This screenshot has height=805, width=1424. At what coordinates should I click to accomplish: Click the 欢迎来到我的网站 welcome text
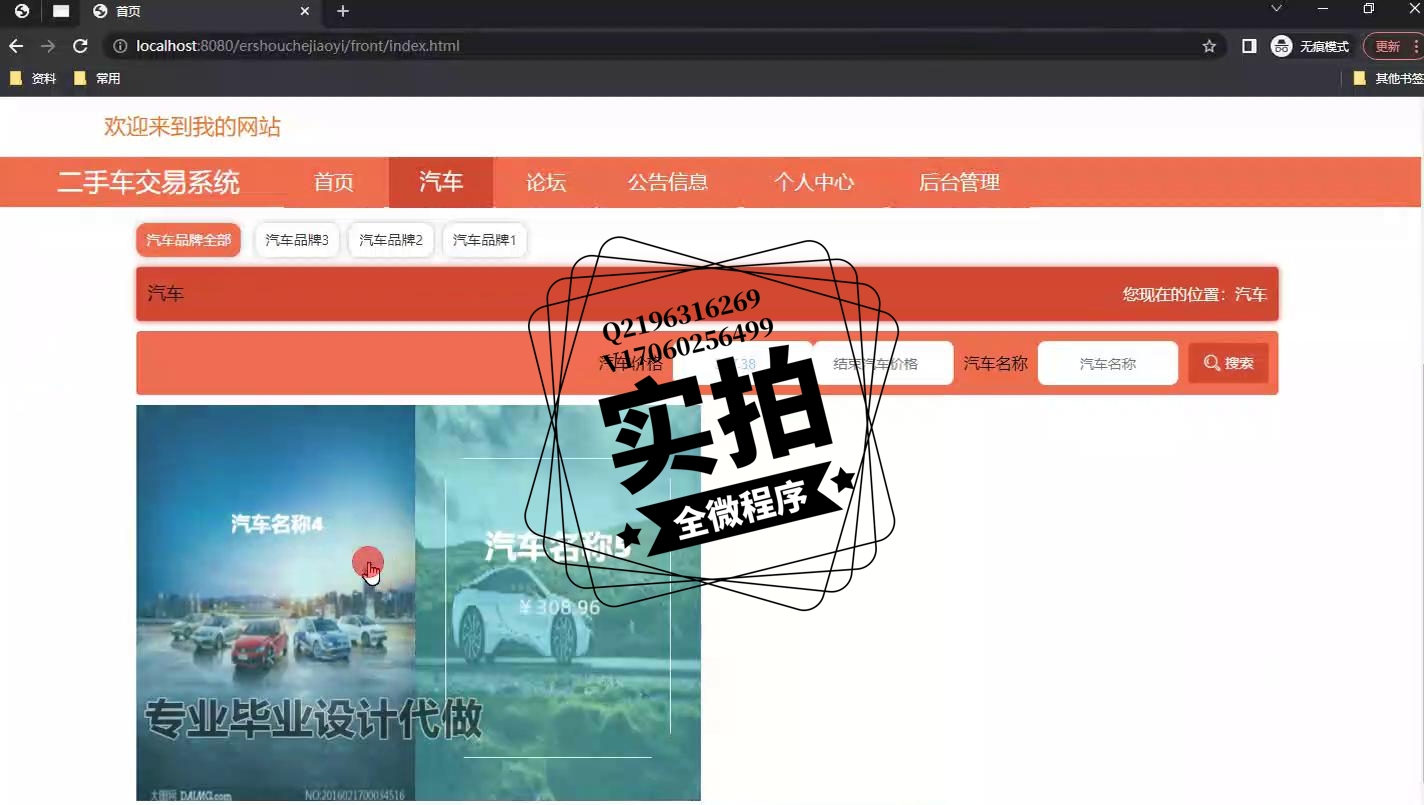192,127
